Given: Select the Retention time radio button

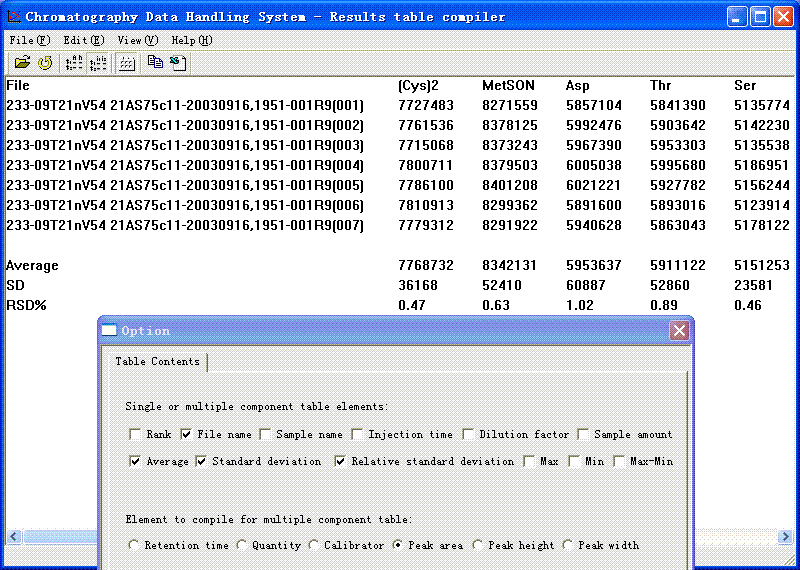Looking at the screenshot, I should click(134, 545).
